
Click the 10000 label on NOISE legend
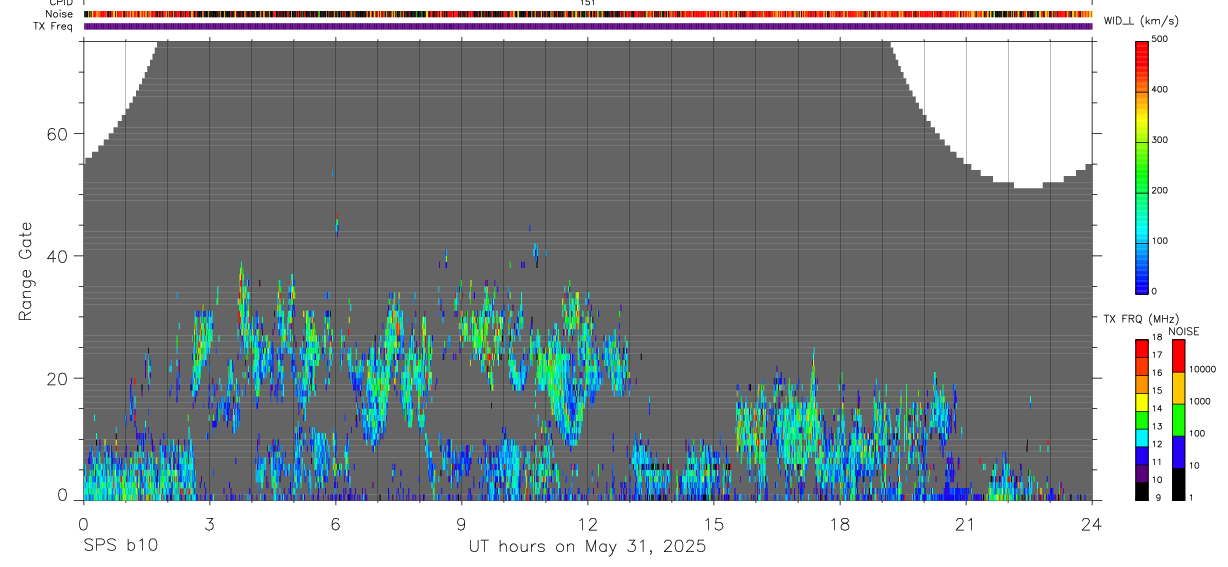pyautogui.click(x=1202, y=369)
